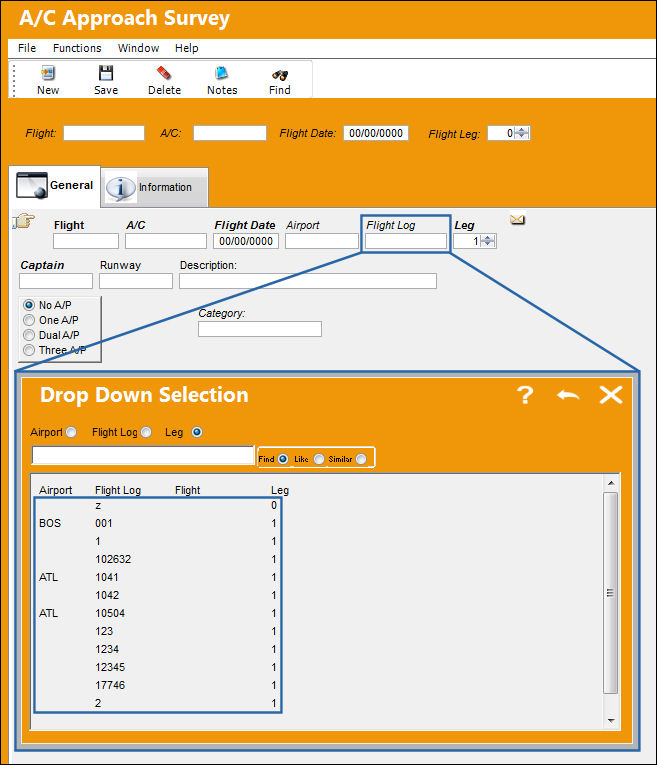Select the Similar search mode radio
Image resolution: width=657 pixels, height=765 pixels.
361,459
